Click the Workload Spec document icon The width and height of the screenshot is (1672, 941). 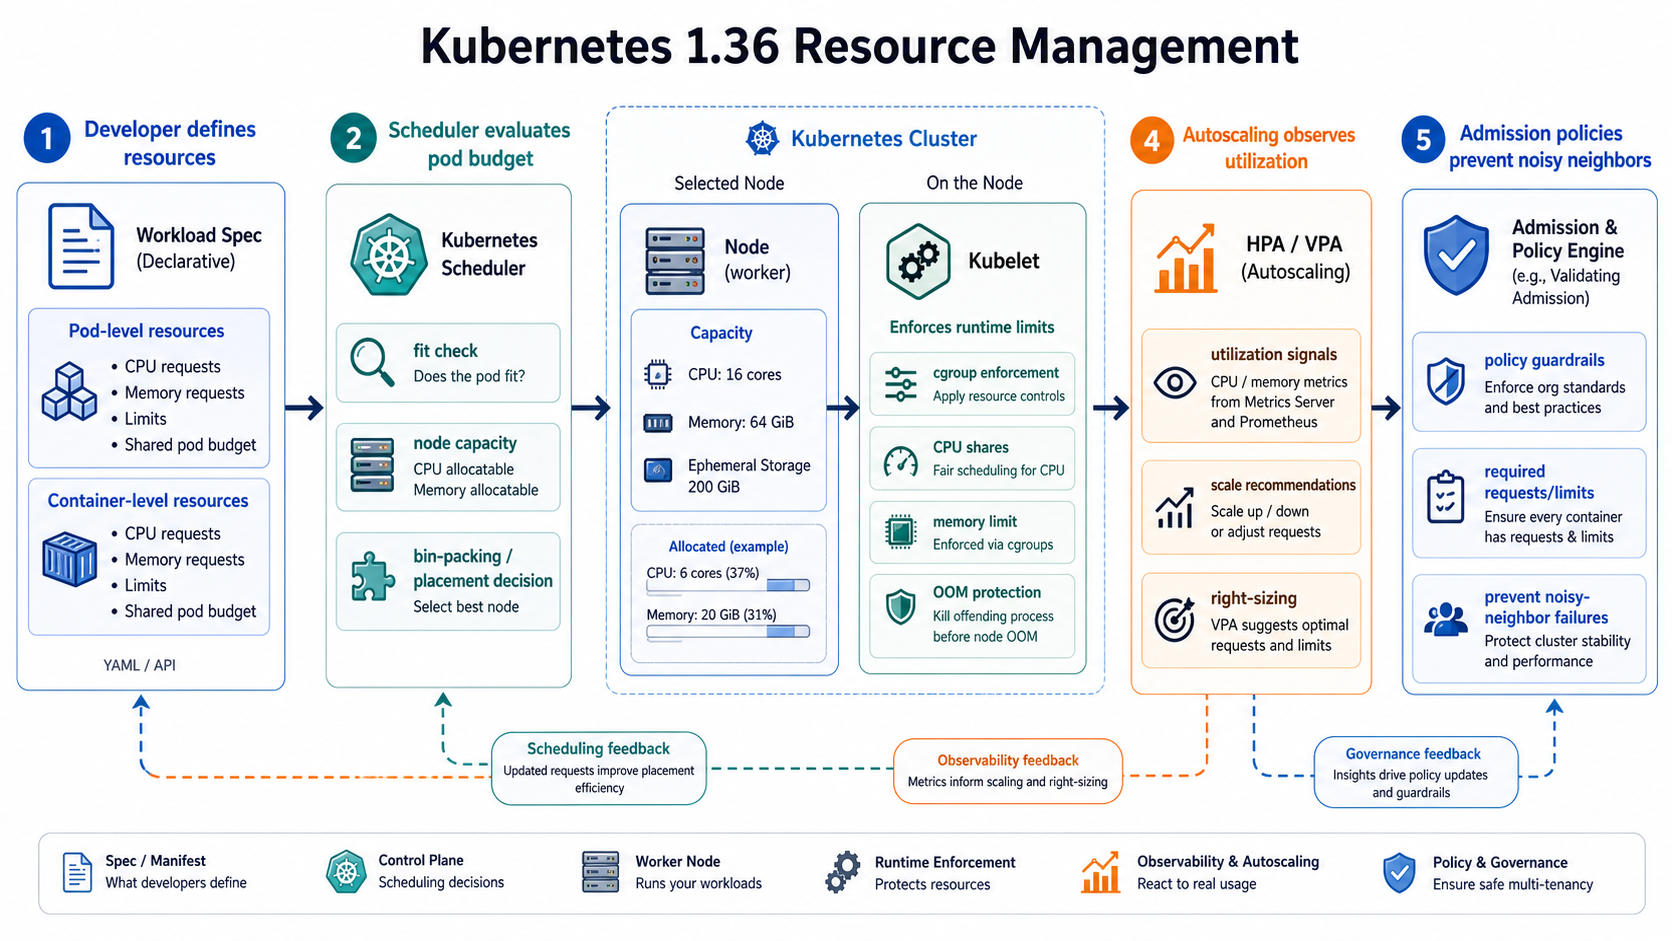point(81,246)
